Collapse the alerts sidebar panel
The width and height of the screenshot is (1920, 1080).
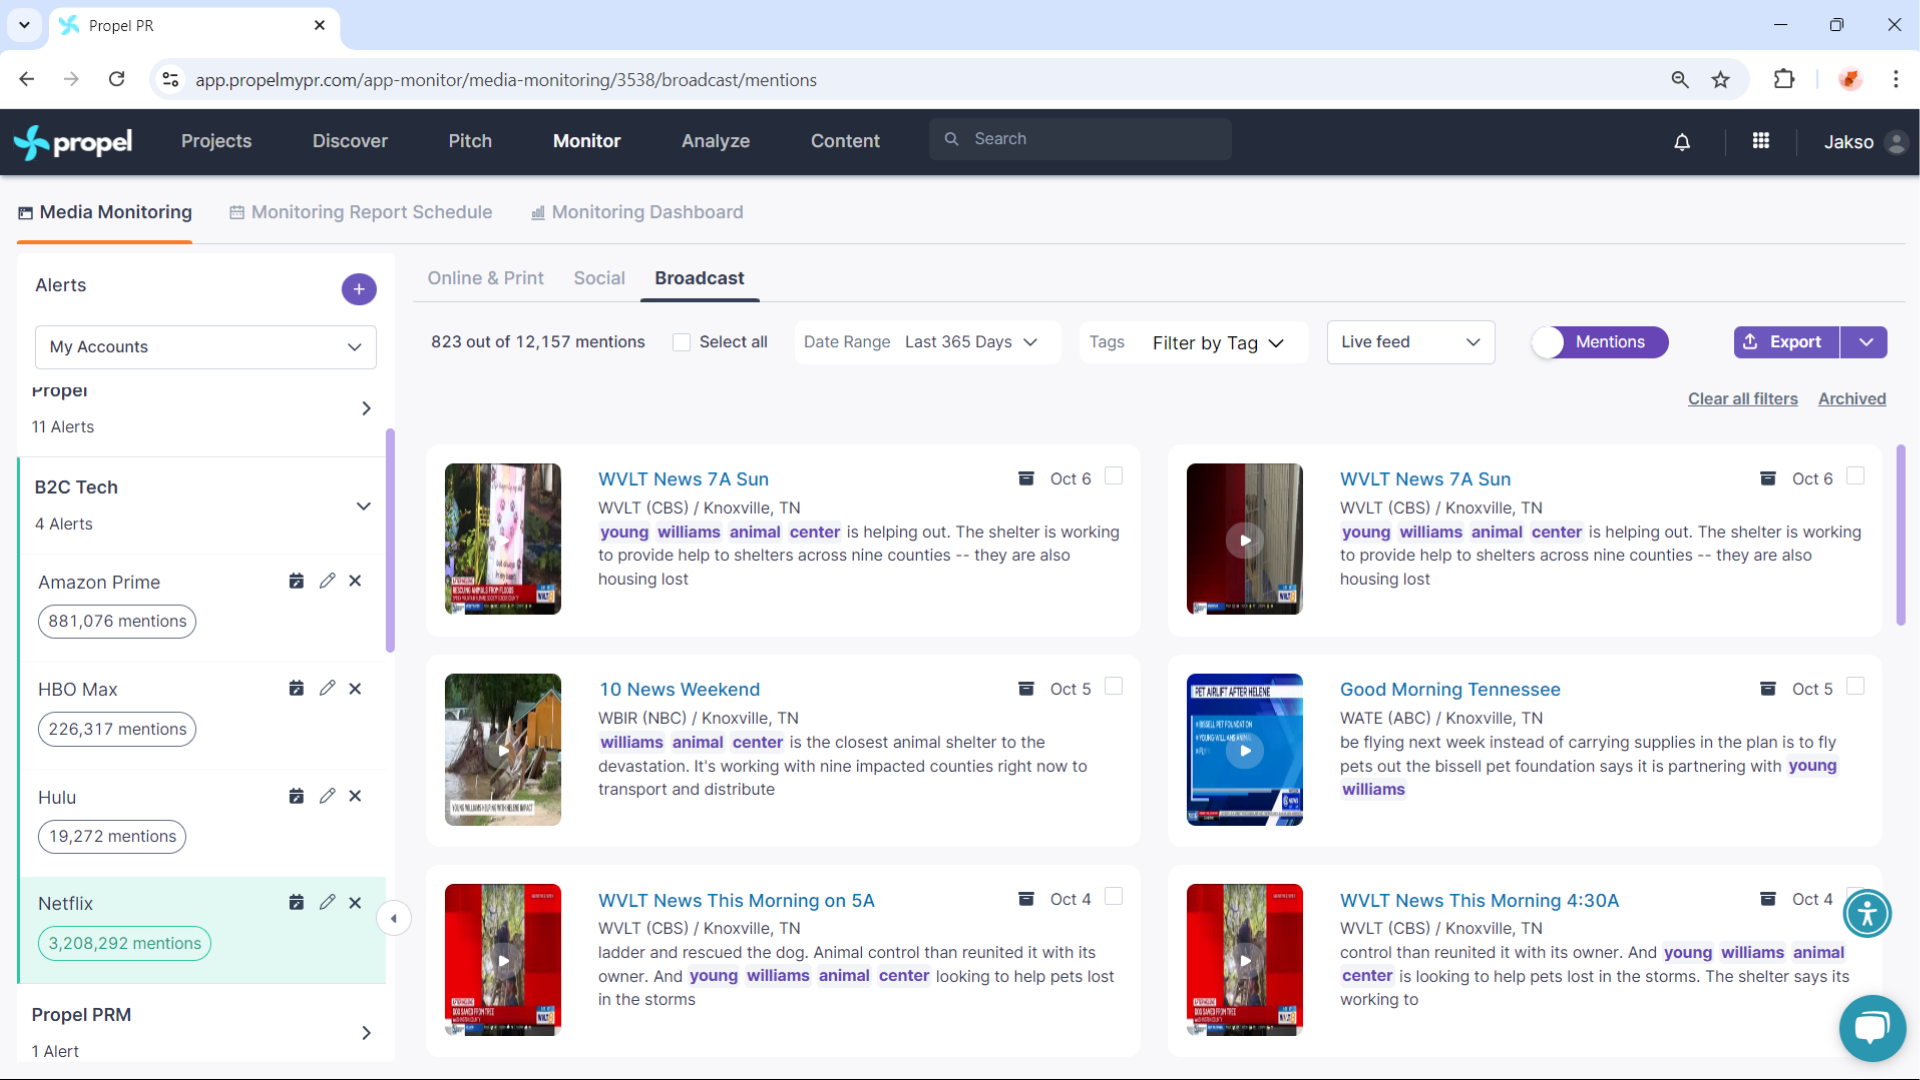(x=394, y=918)
